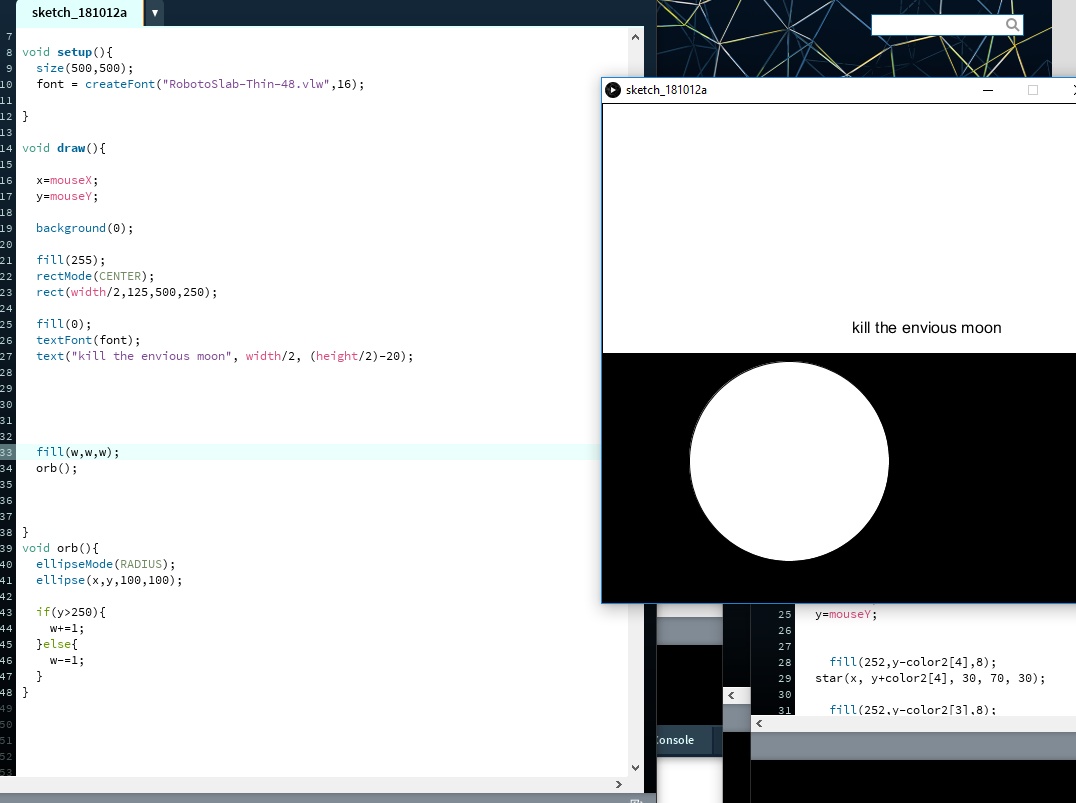Click the editor vertical scrollbar up arrow

[x=635, y=36]
